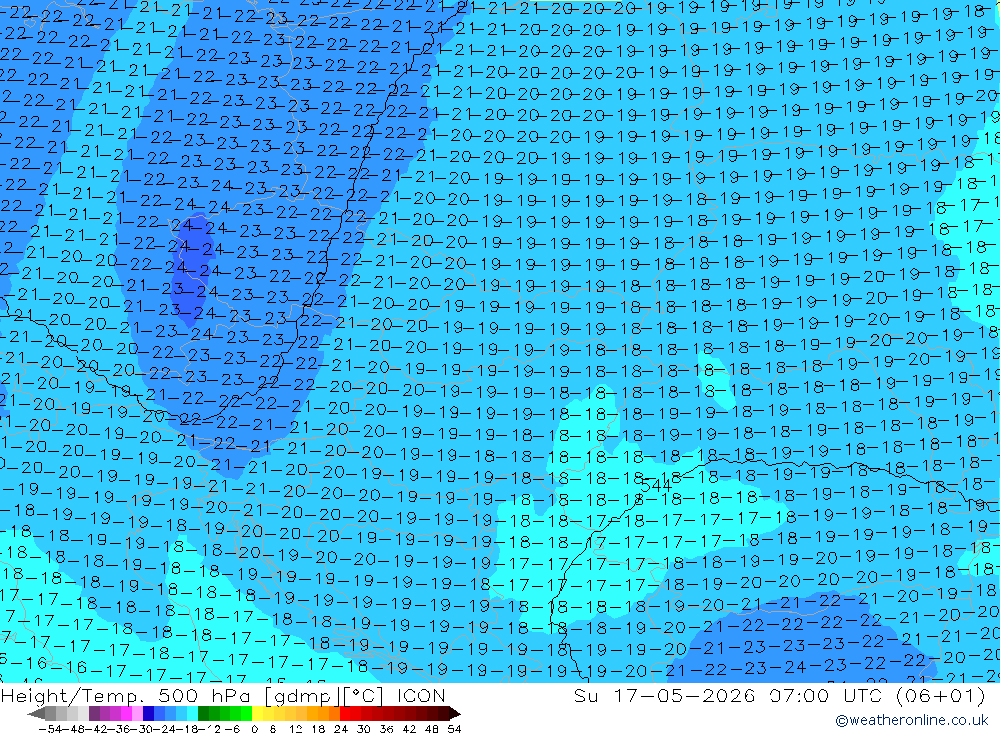Click the "Height/Temp. 500 hPa" map title
The image size is (1000, 733).
coord(126,695)
